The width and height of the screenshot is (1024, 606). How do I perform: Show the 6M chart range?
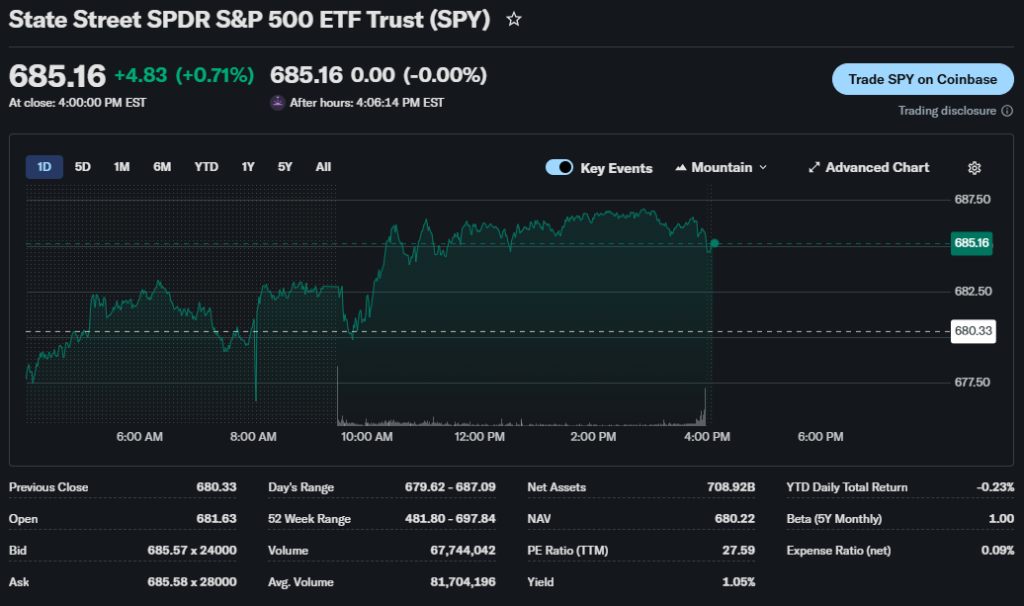(x=162, y=167)
